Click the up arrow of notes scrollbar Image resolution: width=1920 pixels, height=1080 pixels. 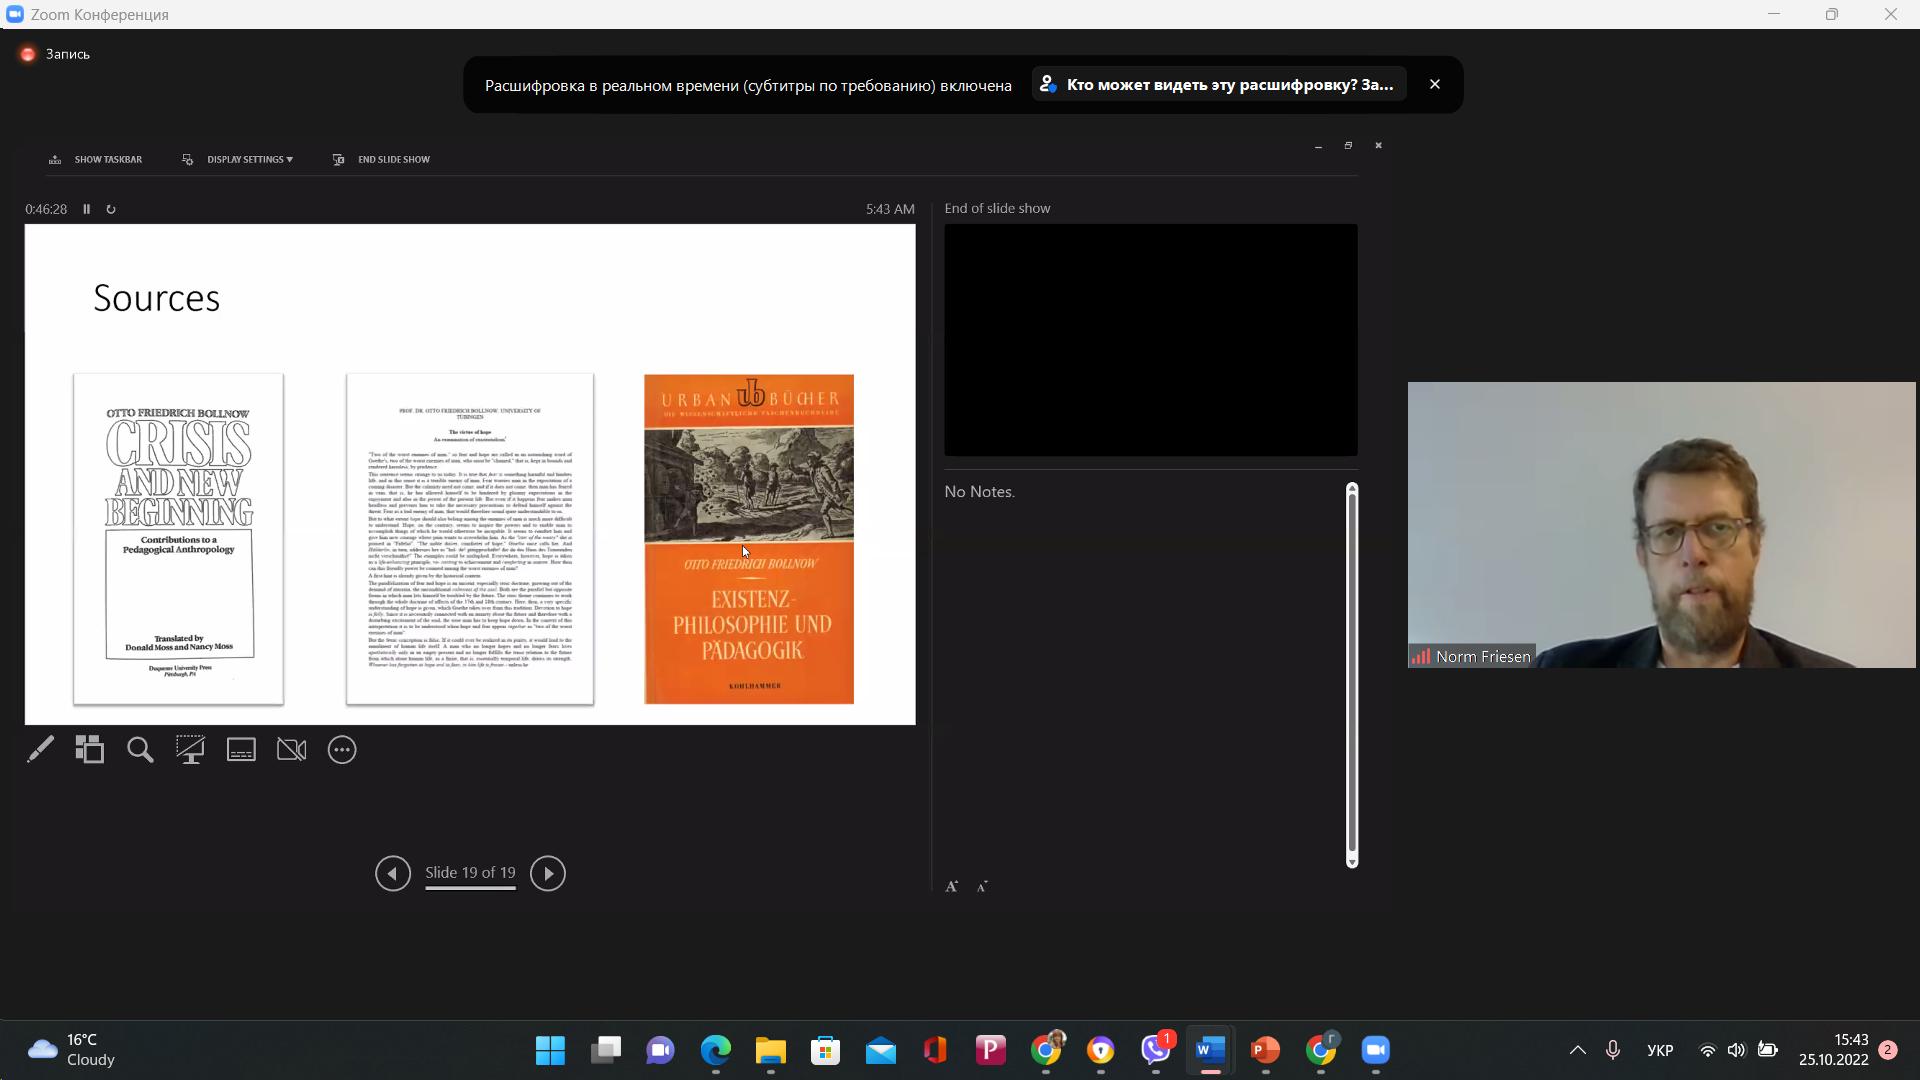(1352, 488)
